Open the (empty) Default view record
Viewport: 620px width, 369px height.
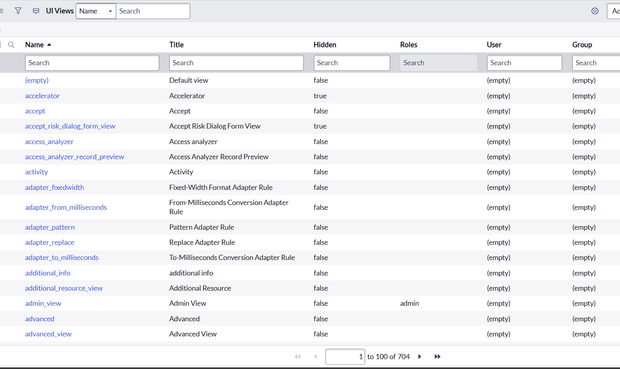tap(37, 80)
